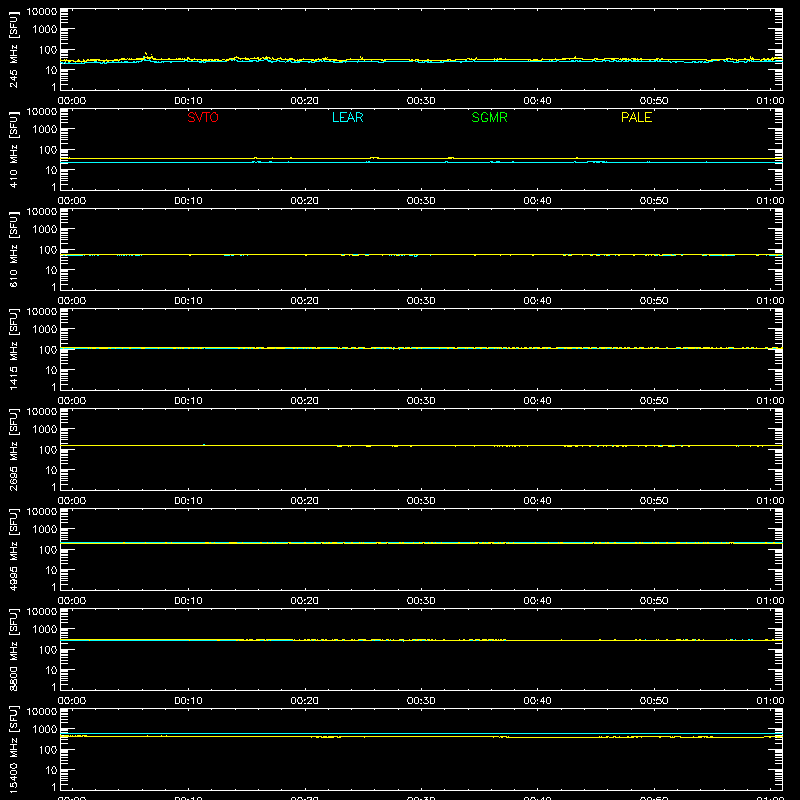Click 00:50 time label under 410 MHz plot
Viewport: 800px width, 800px height.
(654, 201)
